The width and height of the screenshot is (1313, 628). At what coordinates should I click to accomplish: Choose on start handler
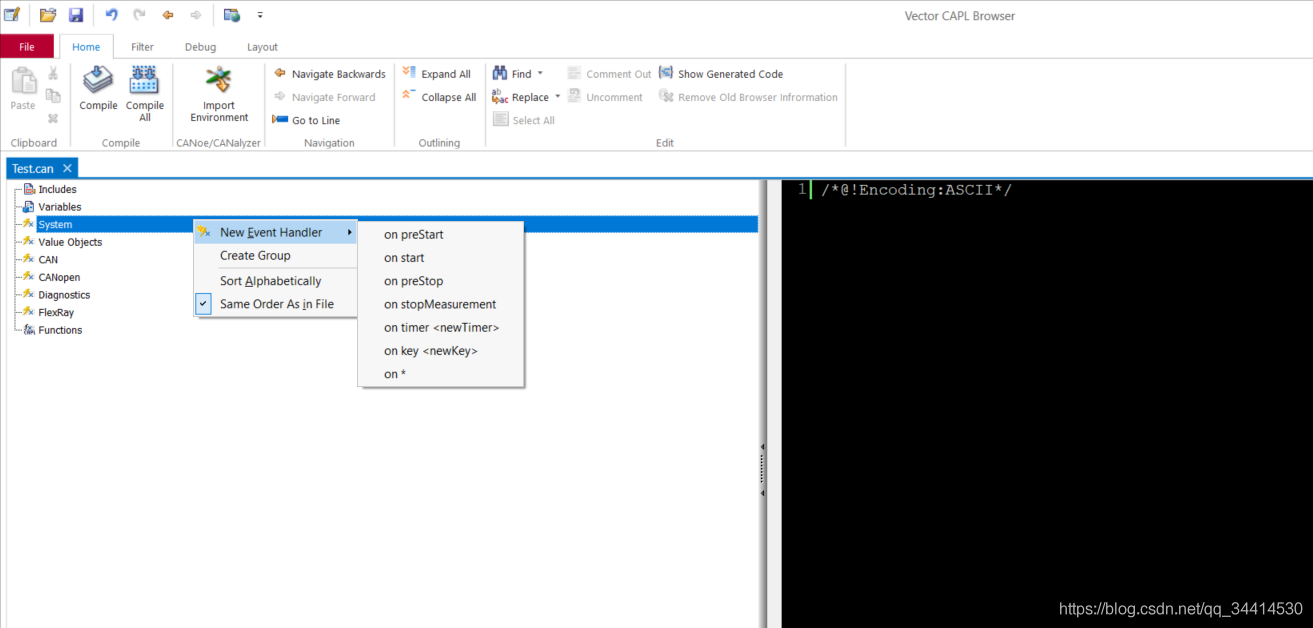coord(441,258)
